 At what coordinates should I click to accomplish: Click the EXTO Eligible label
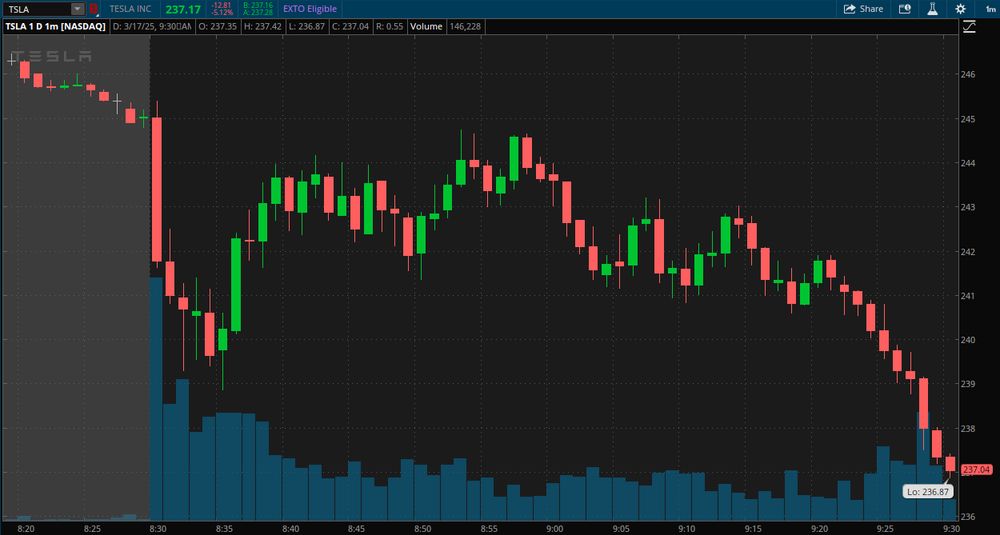(309, 9)
